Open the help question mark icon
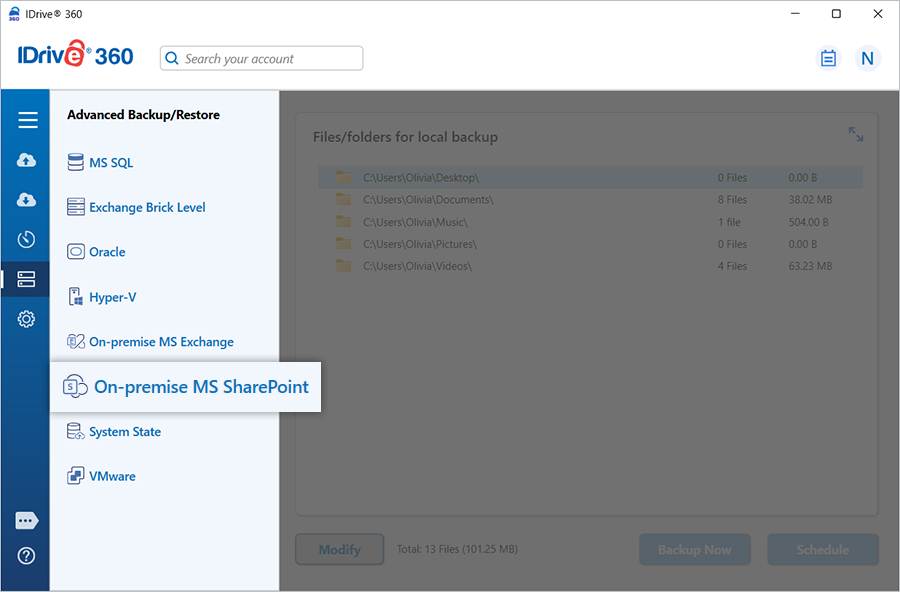900x592 pixels. pos(27,556)
